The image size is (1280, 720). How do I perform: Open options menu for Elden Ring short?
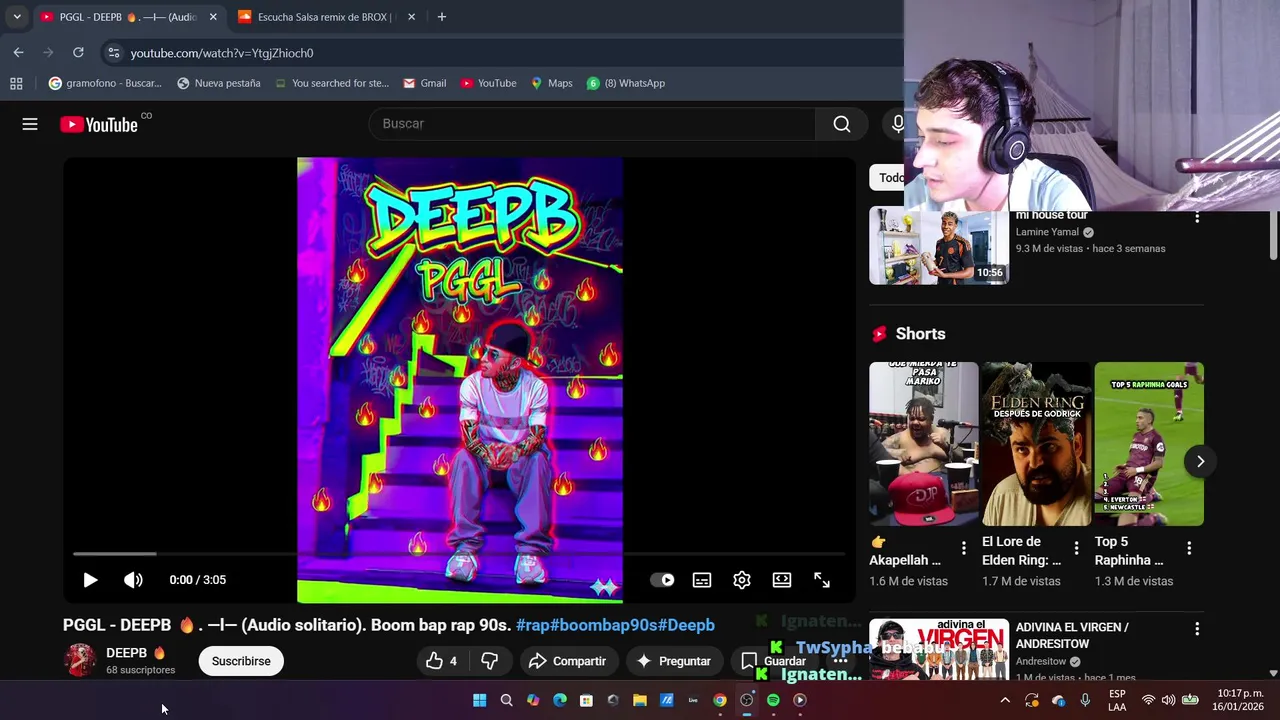click(1076, 548)
